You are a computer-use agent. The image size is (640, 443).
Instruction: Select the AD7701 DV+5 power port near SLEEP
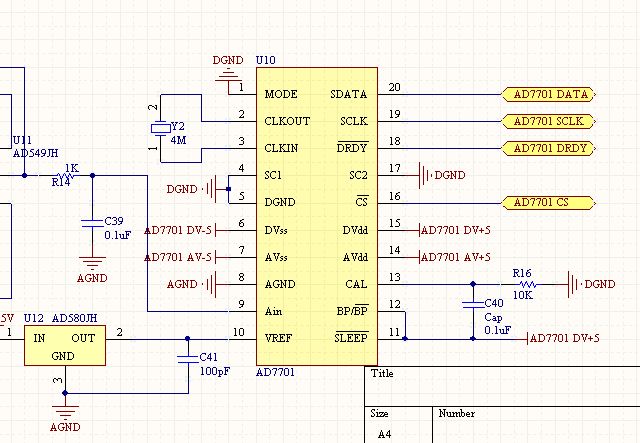(563, 338)
